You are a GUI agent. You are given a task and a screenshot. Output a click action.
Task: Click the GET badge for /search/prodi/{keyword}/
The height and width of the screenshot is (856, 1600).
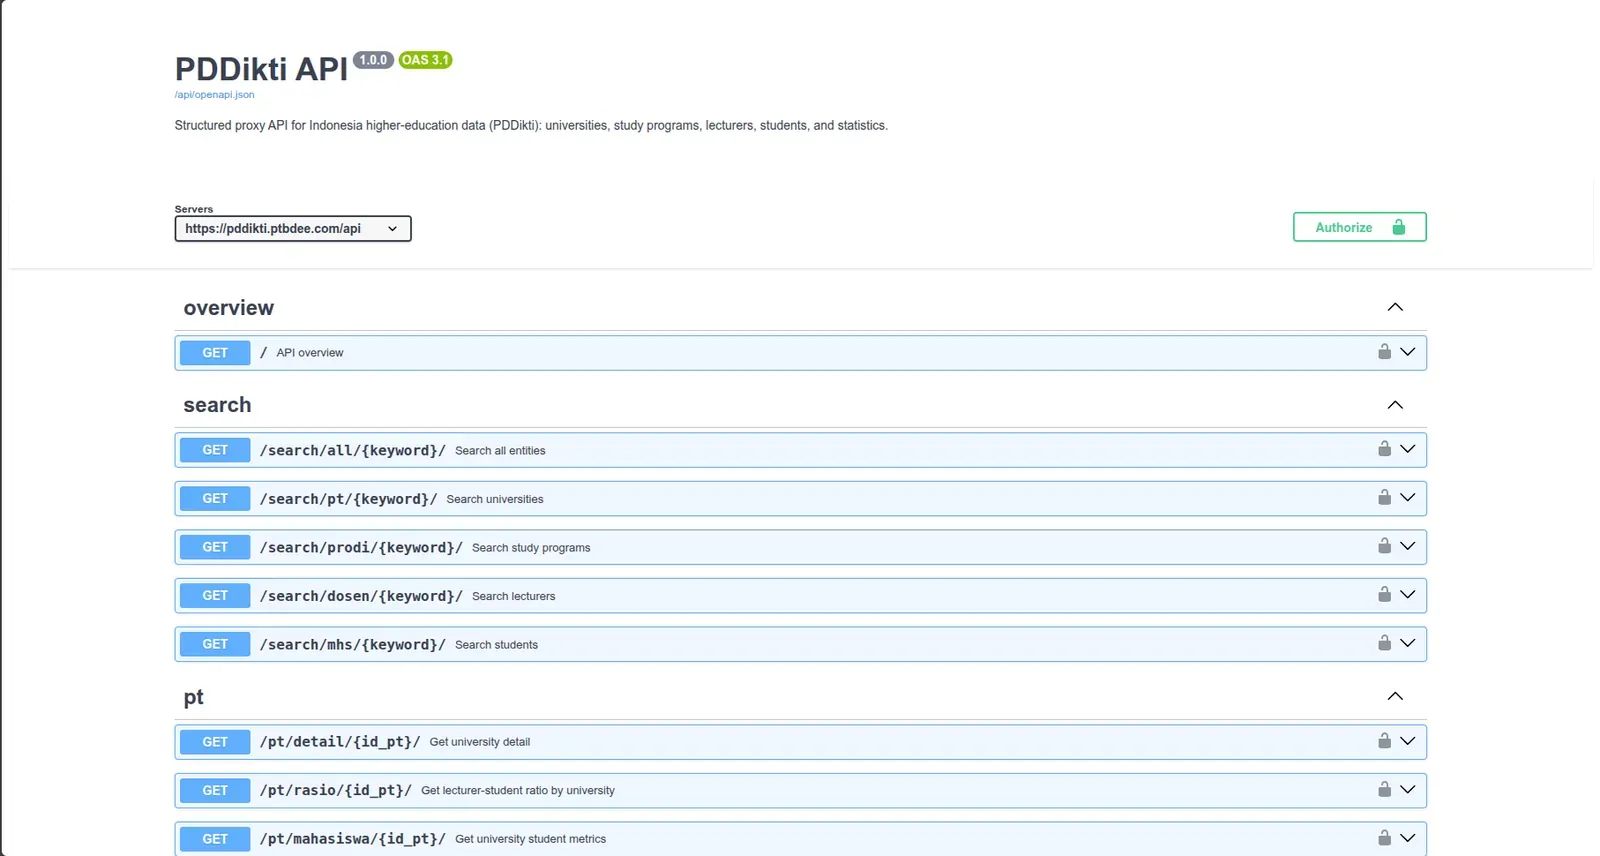[215, 547]
